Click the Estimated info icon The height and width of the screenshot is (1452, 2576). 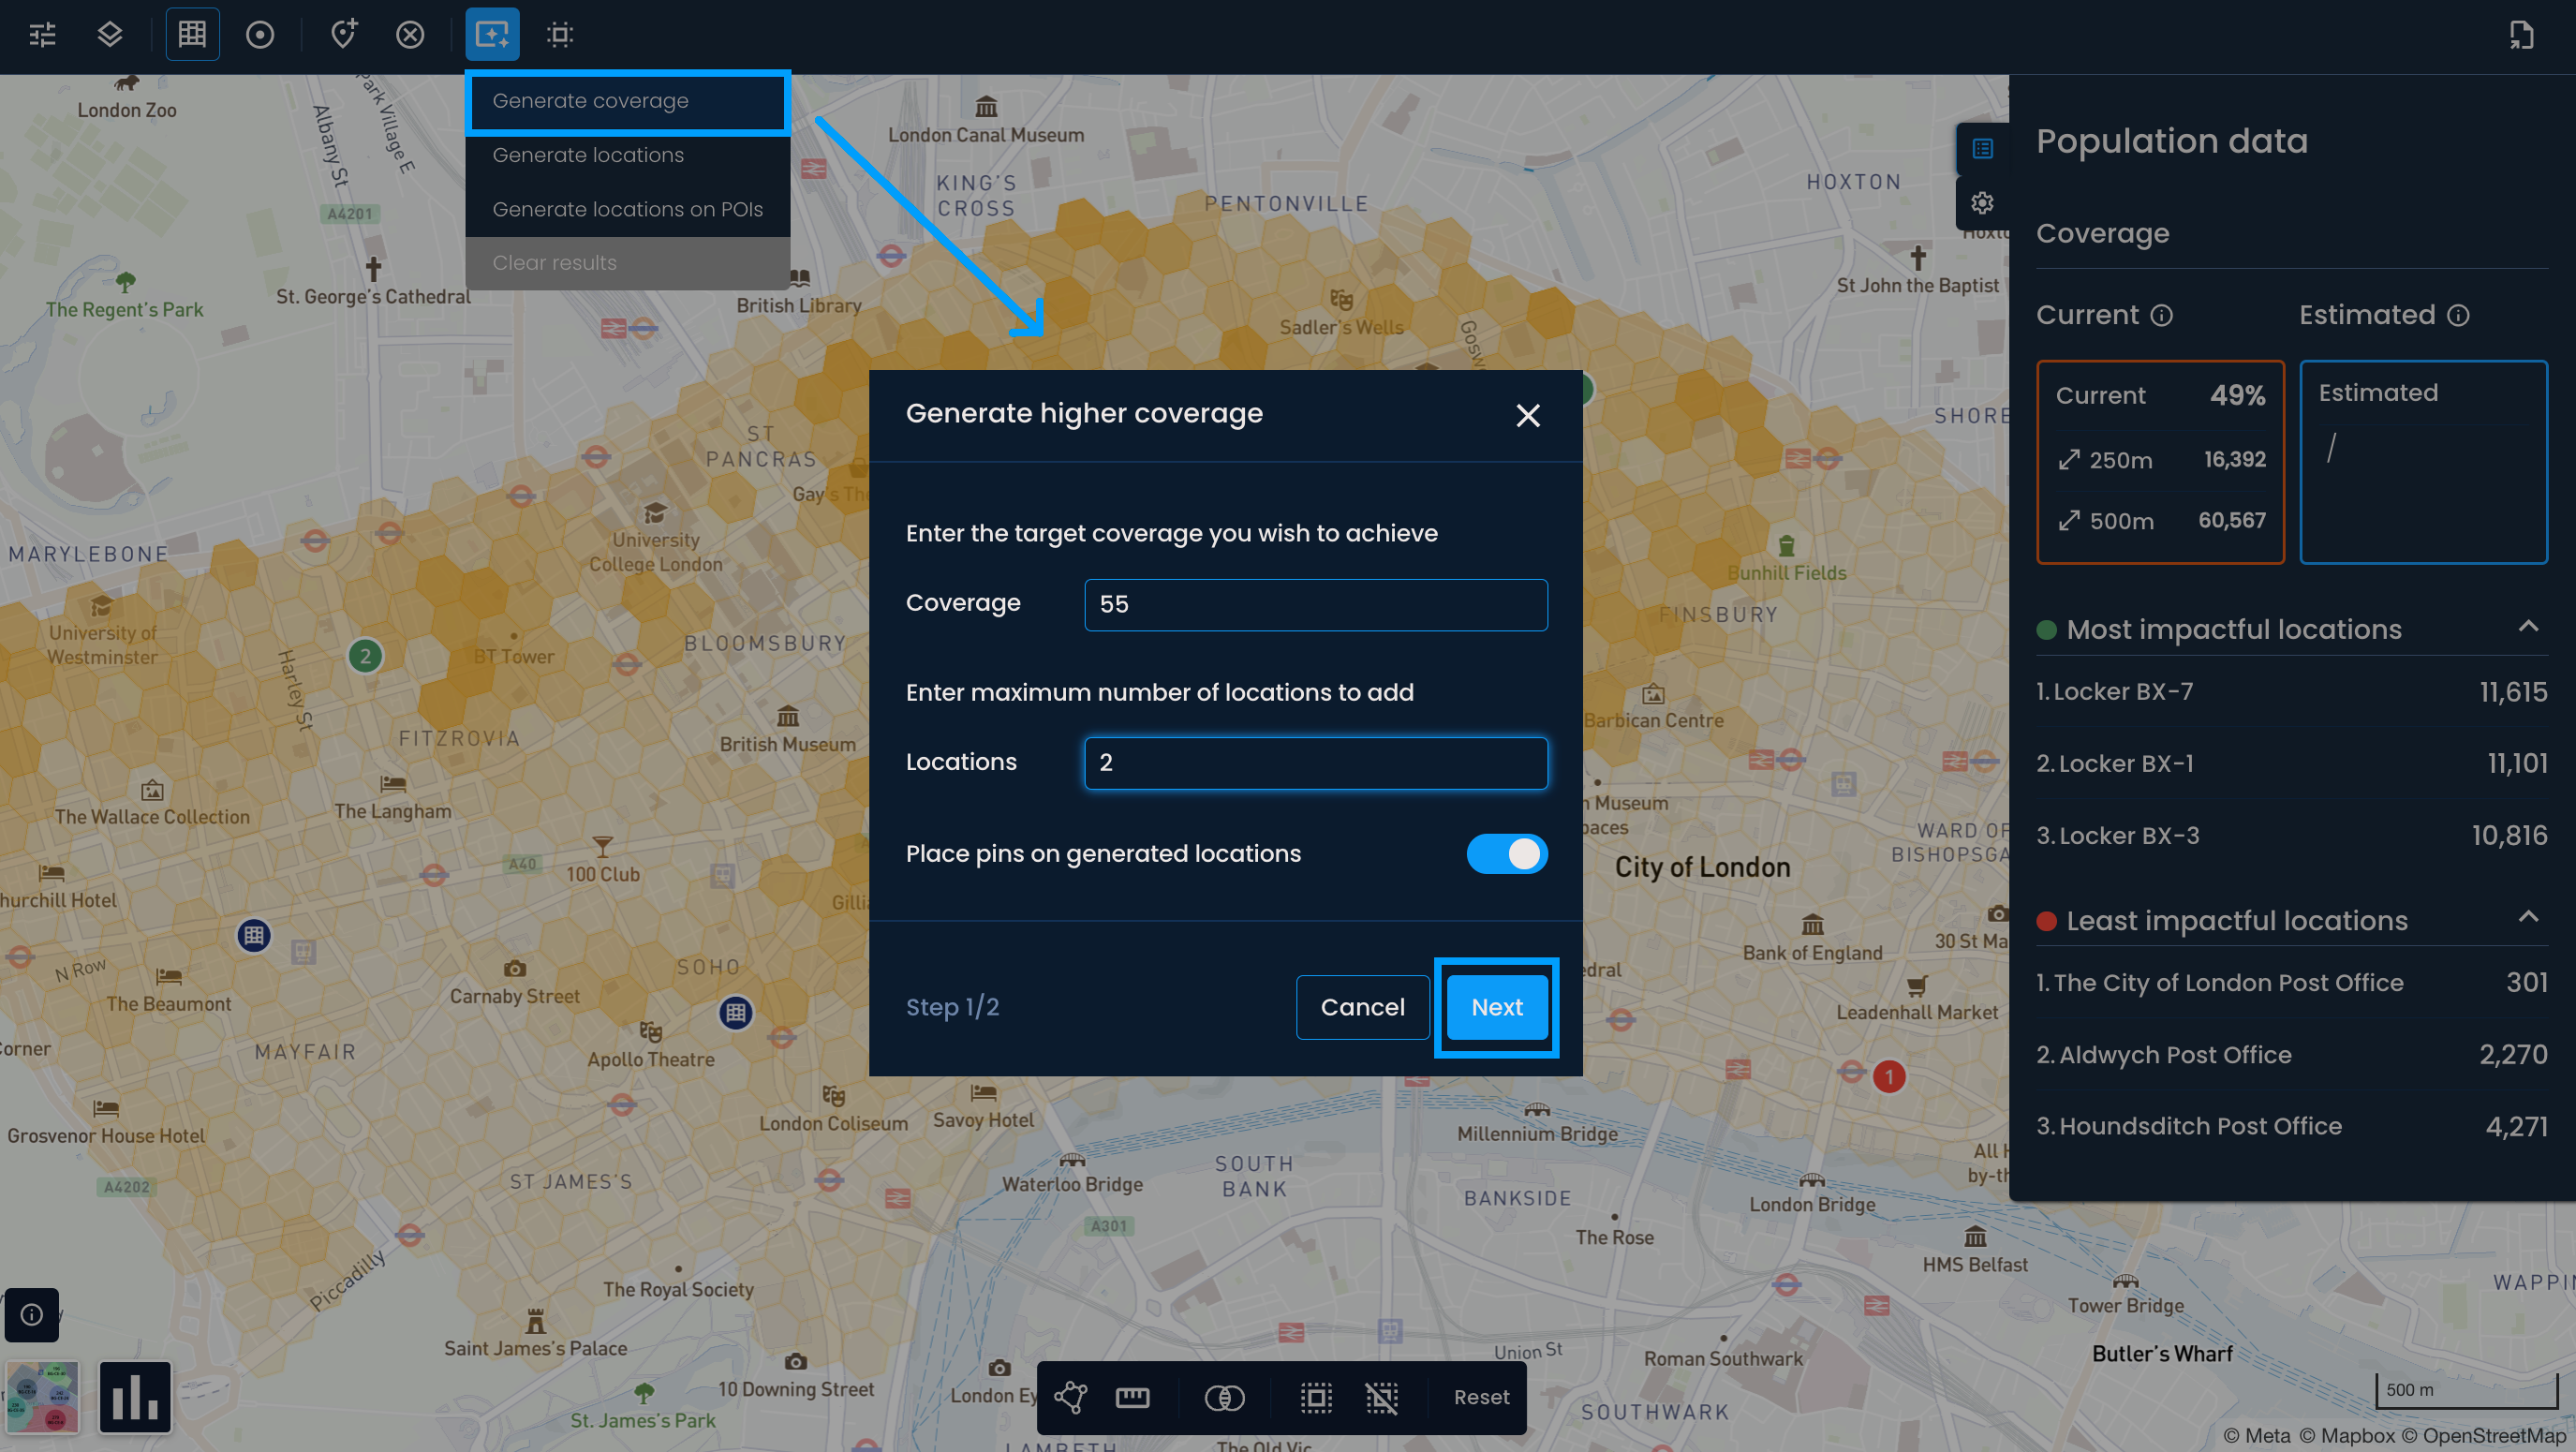click(2458, 316)
